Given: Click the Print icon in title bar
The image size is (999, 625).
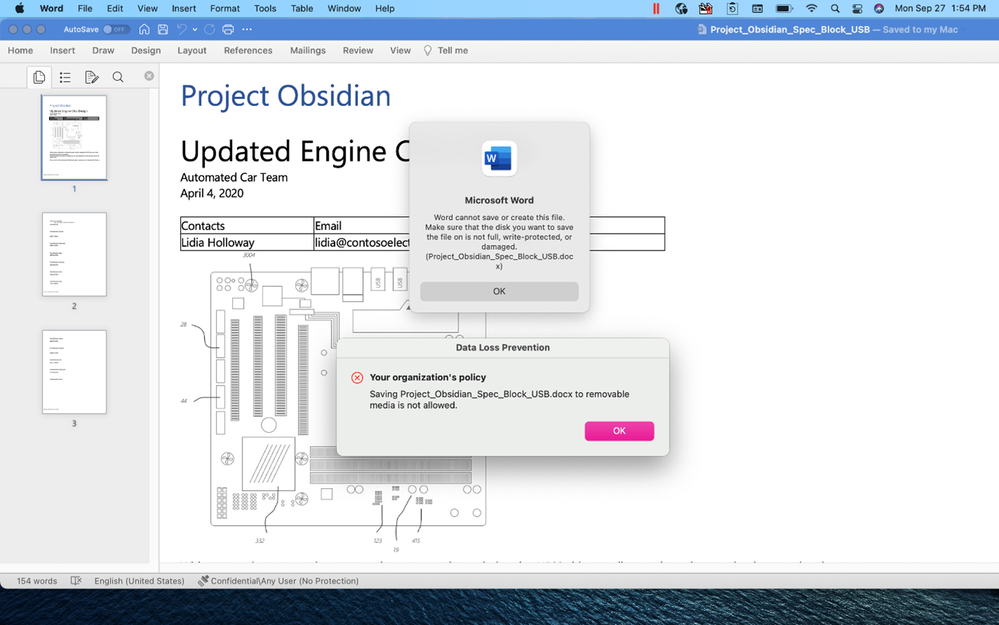Looking at the screenshot, I should 228,29.
